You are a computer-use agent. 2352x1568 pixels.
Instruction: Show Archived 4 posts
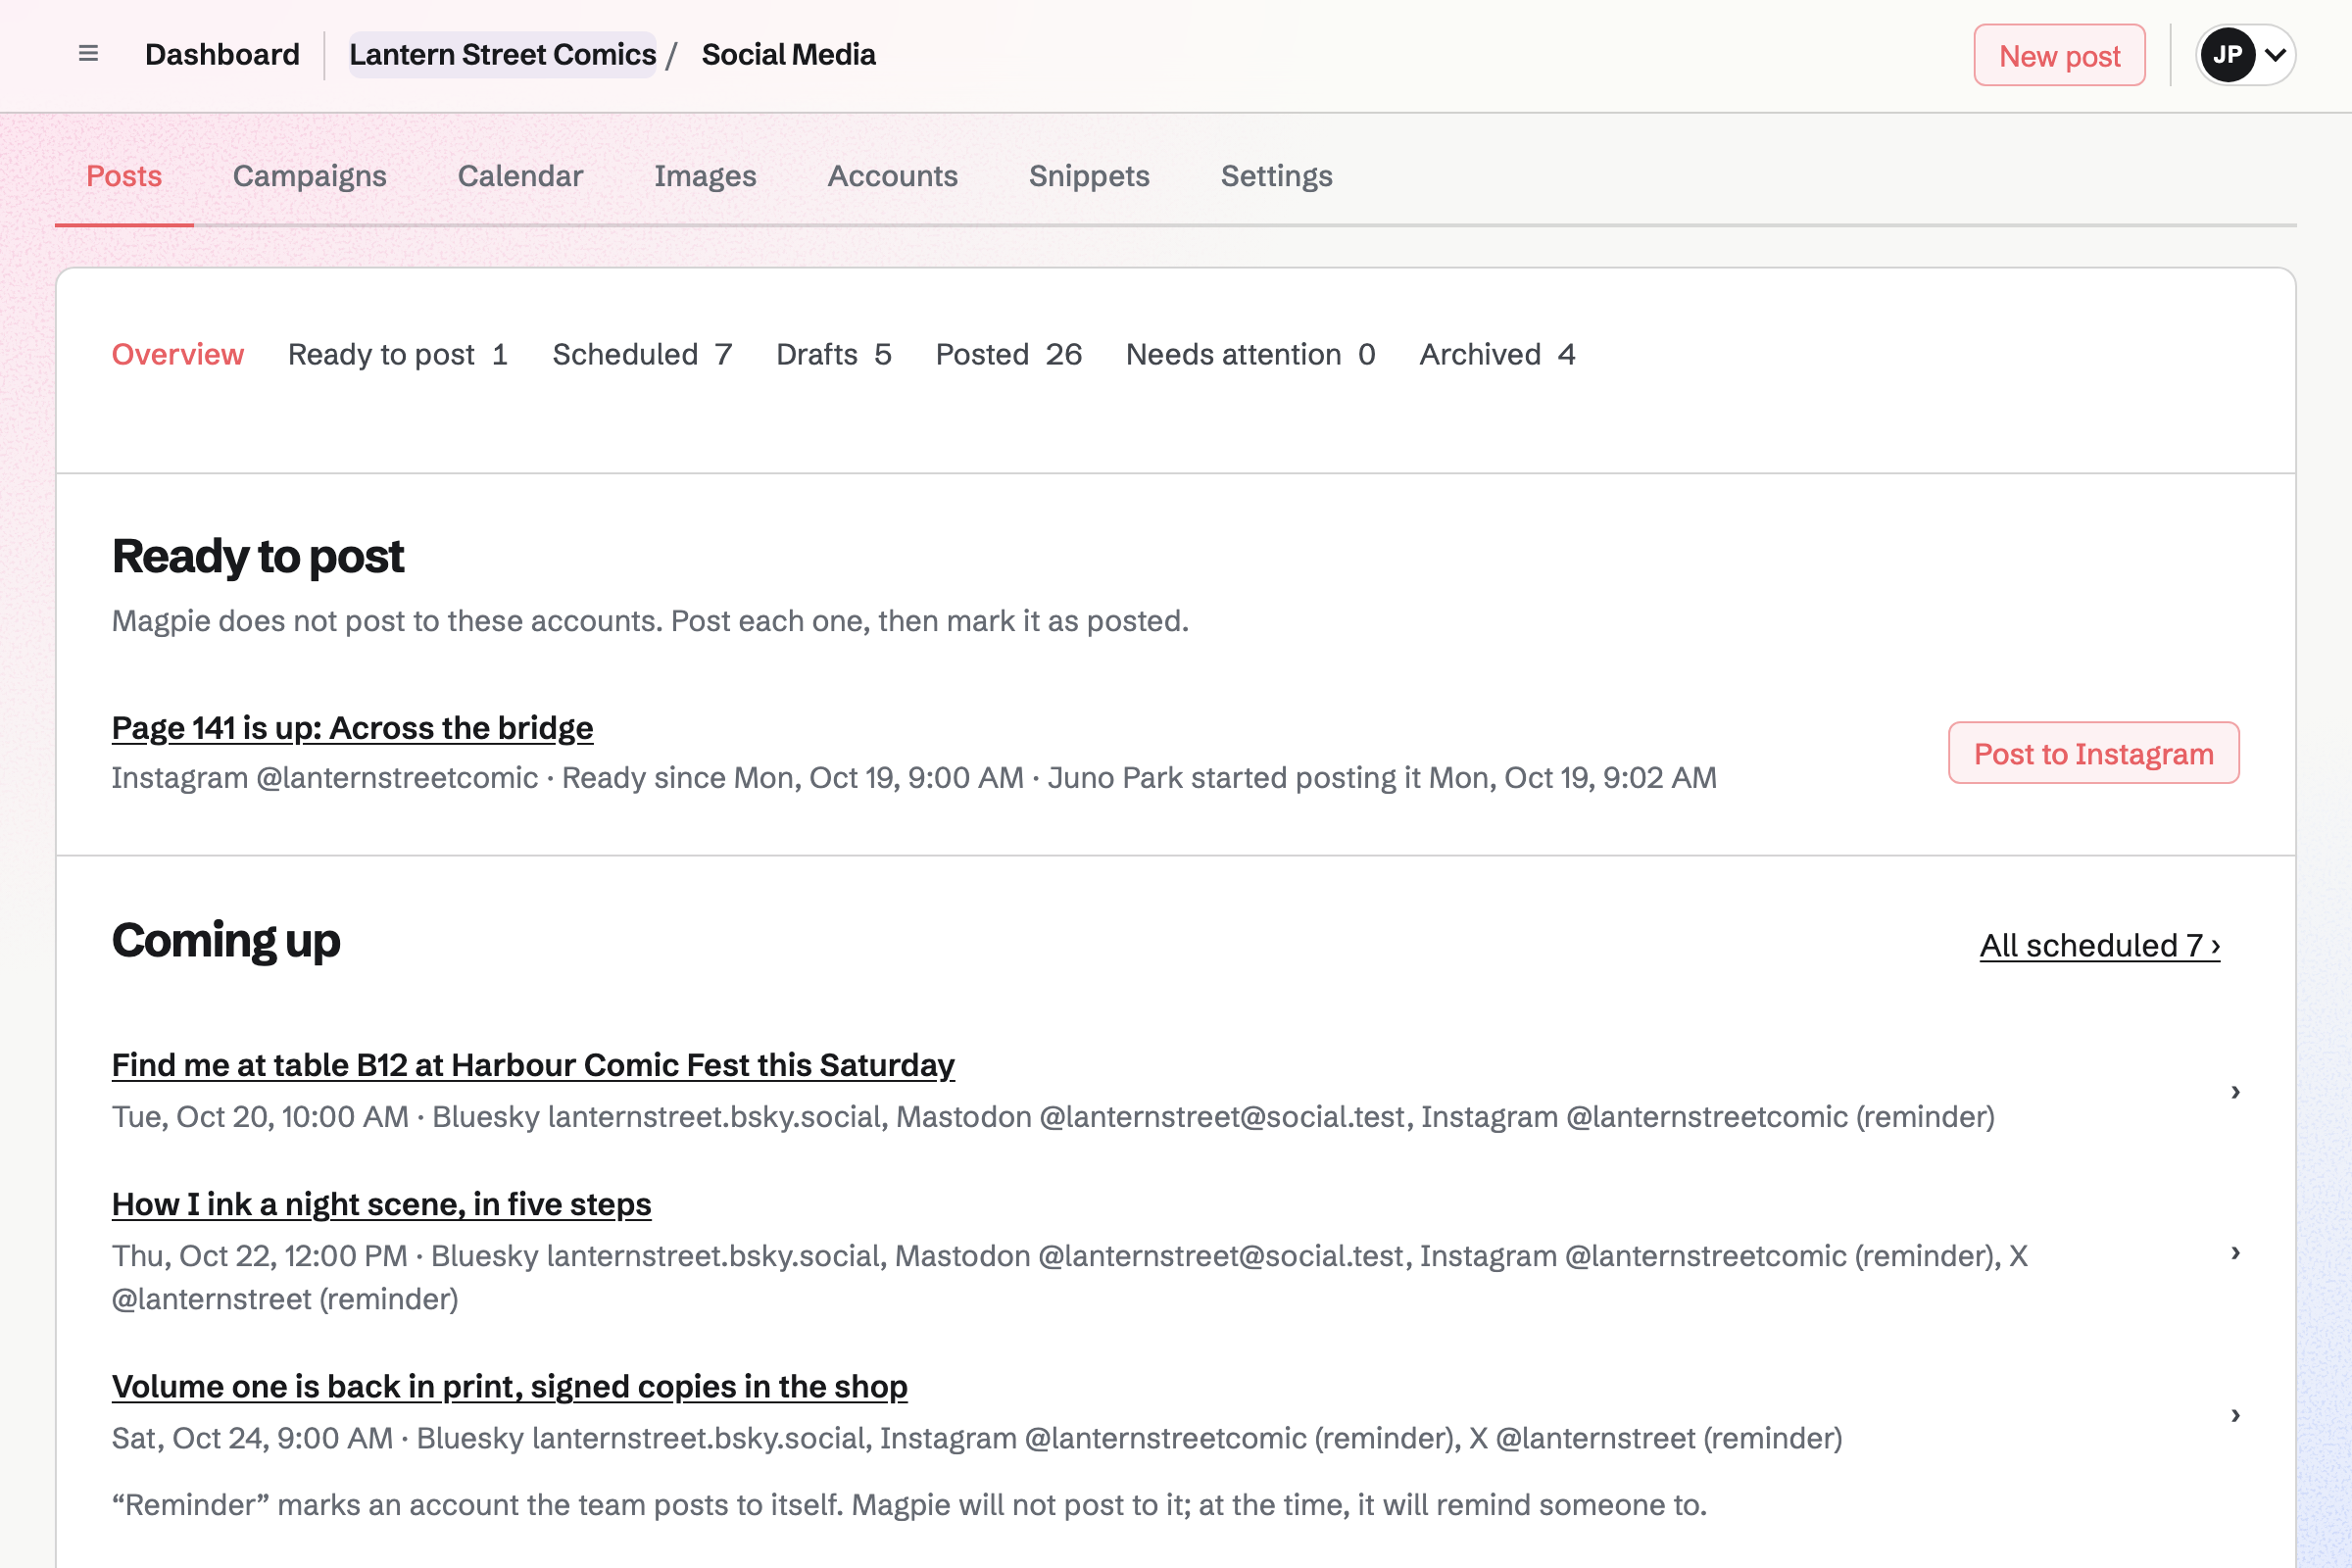pos(1497,354)
